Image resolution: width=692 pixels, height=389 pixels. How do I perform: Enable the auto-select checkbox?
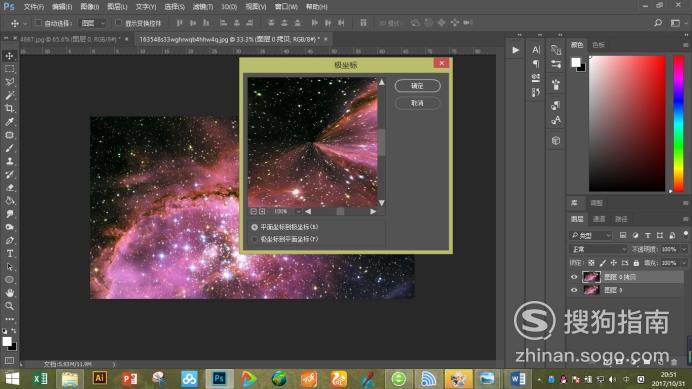(38, 23)
